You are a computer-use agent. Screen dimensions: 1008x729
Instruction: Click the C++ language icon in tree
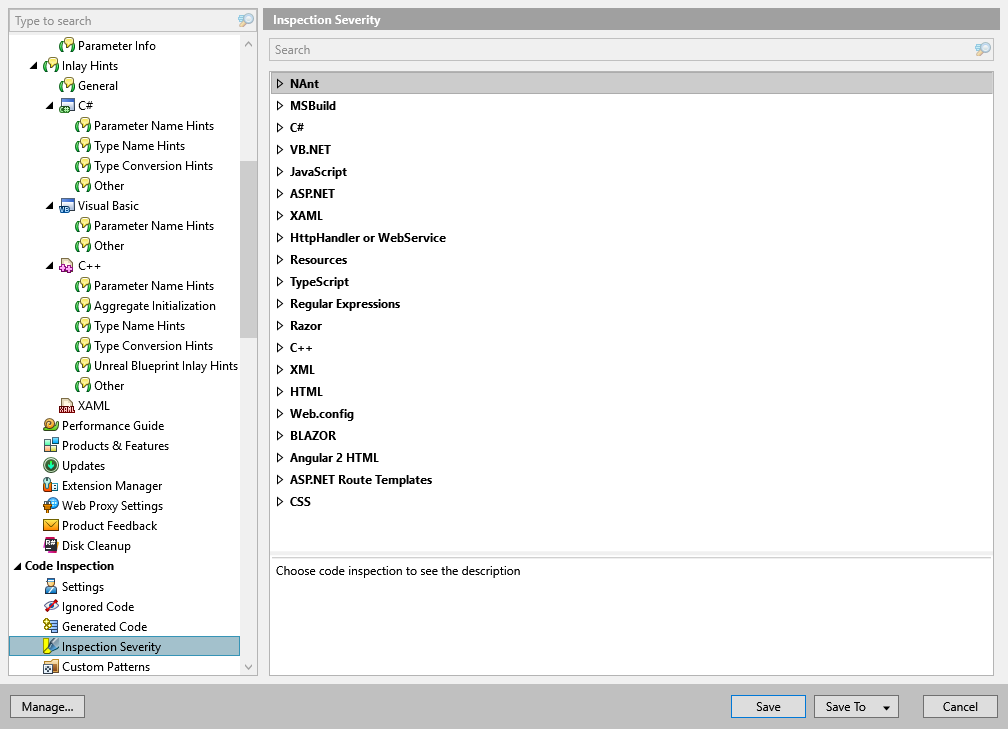(66, 266)
